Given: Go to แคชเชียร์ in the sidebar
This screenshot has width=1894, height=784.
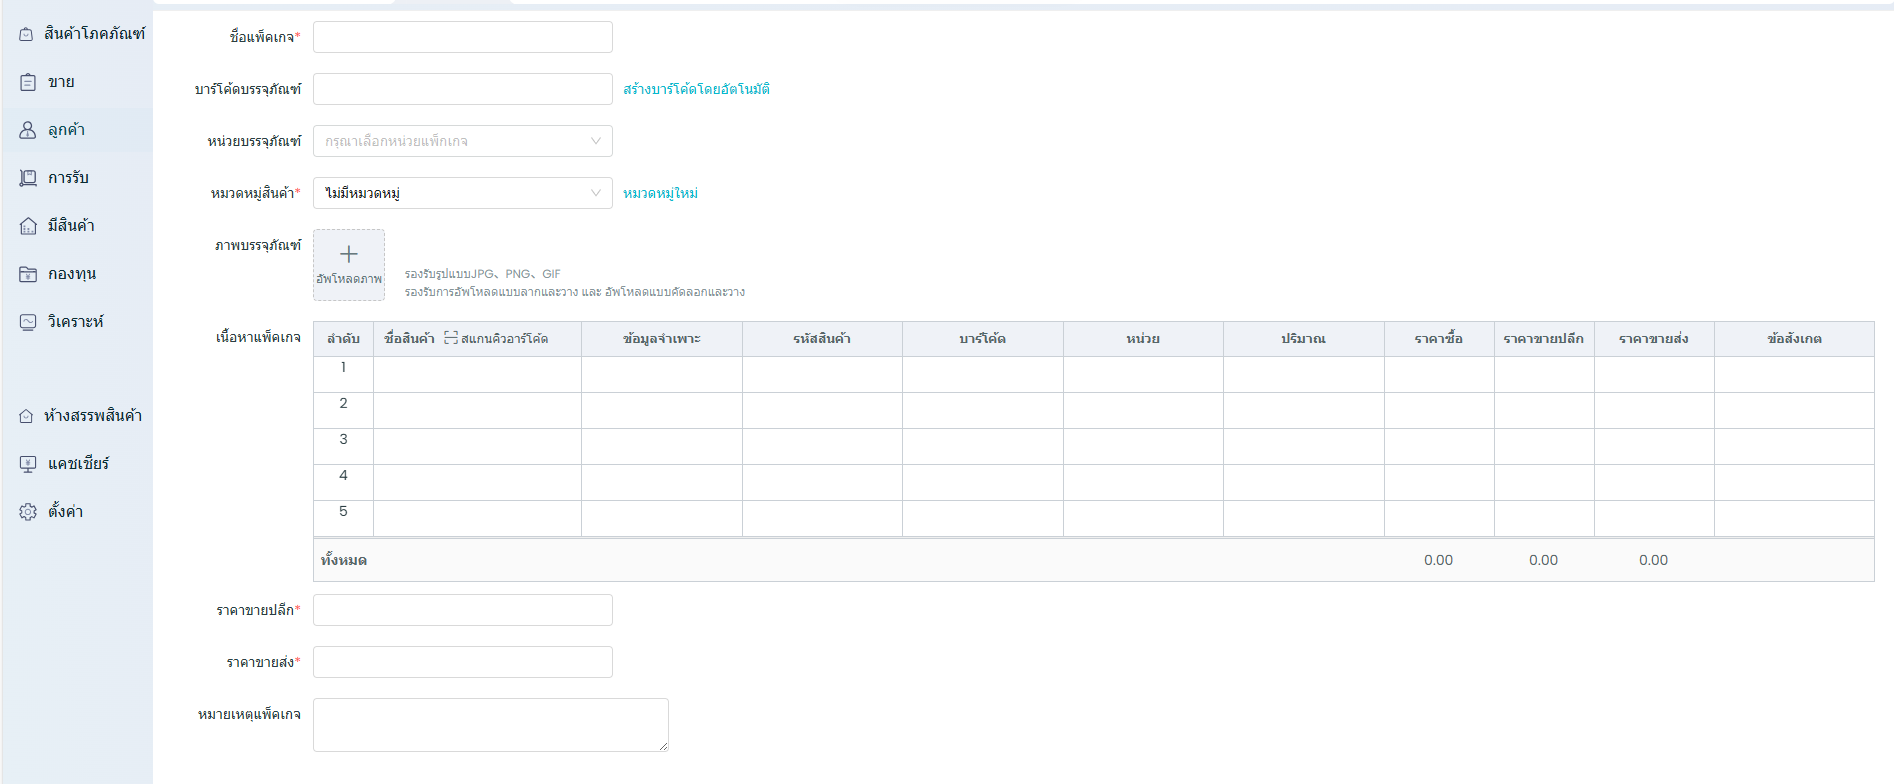Looking at the screenshot, I should pyautogui.click(x=78, y=464).
